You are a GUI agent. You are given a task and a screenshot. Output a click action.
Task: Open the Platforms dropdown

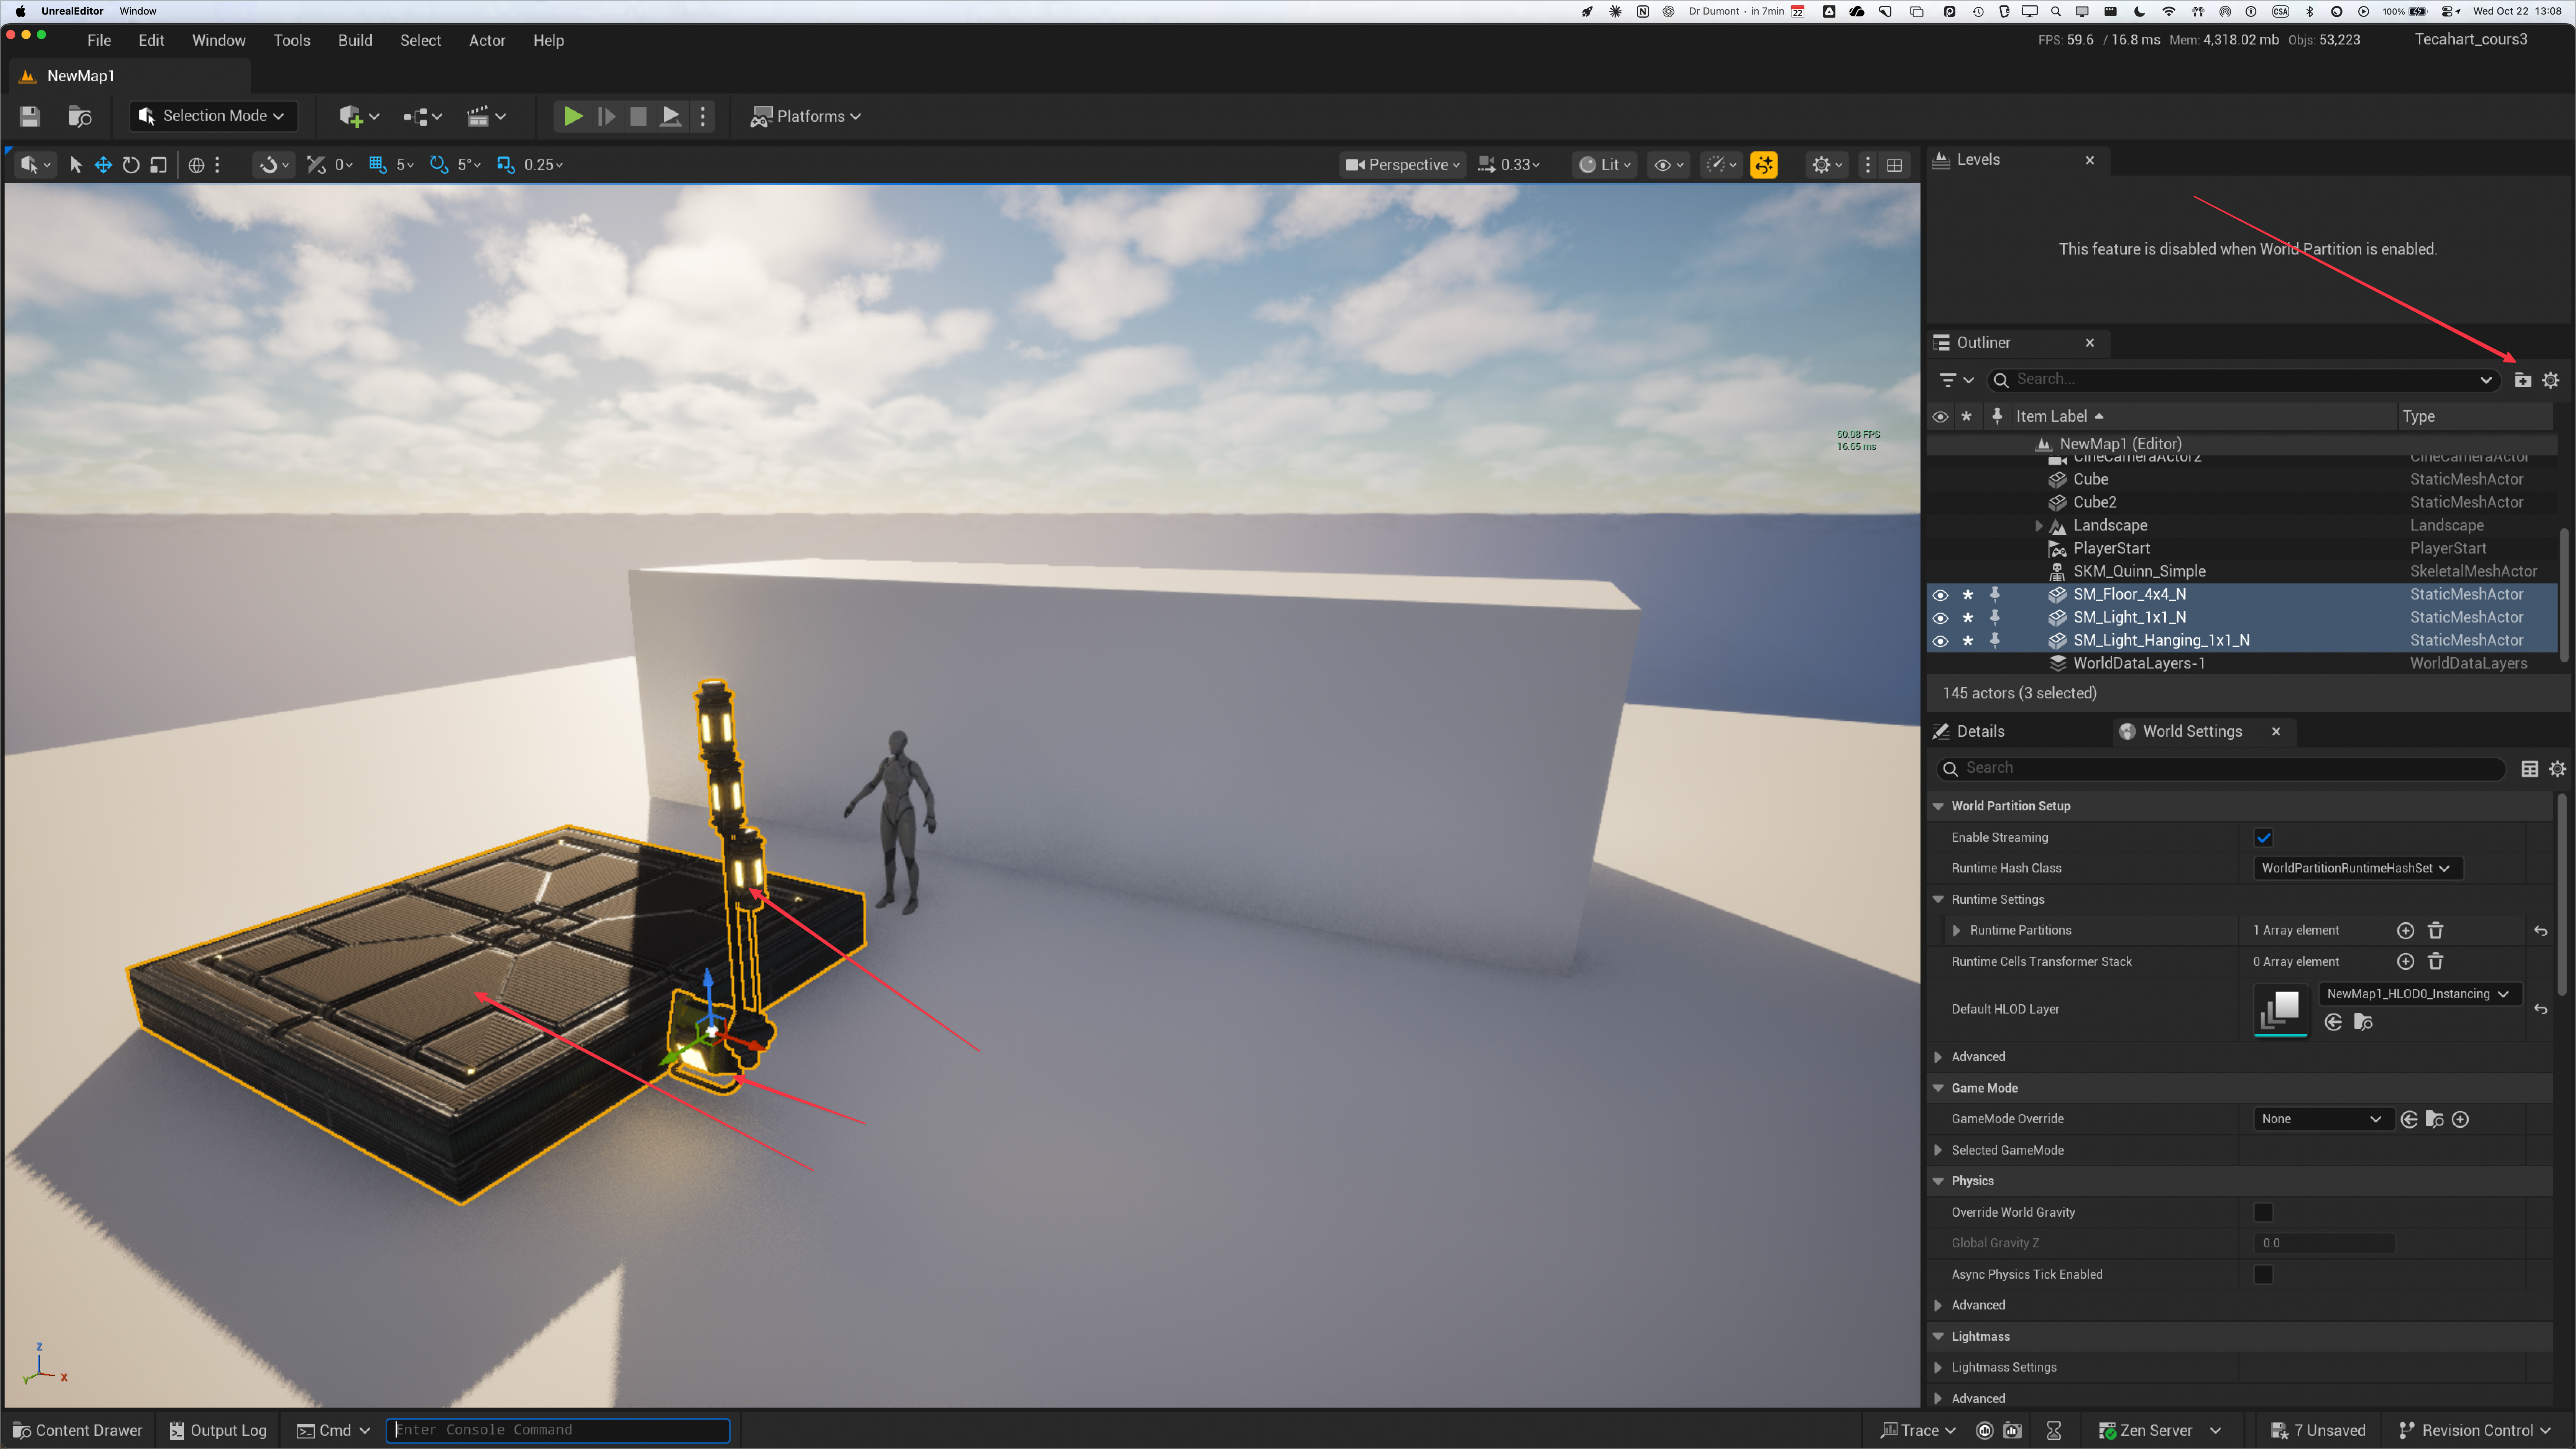(806, 116)
